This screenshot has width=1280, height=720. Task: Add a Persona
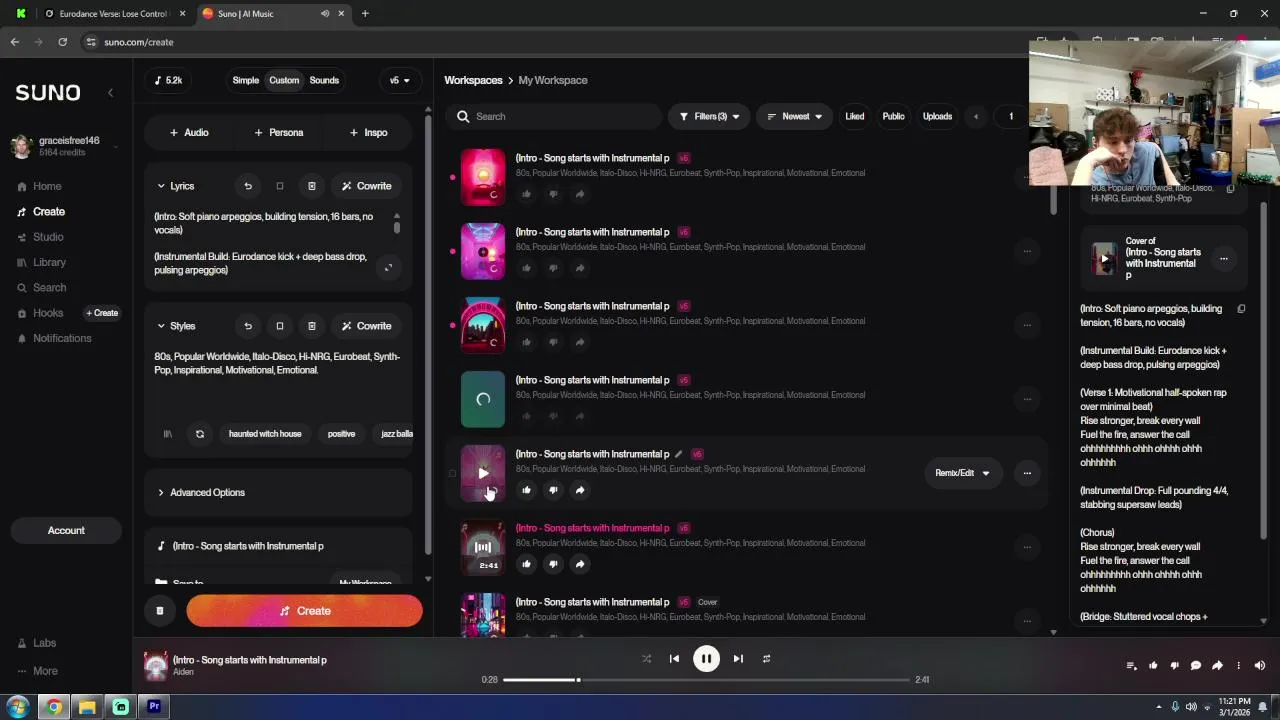279,133
